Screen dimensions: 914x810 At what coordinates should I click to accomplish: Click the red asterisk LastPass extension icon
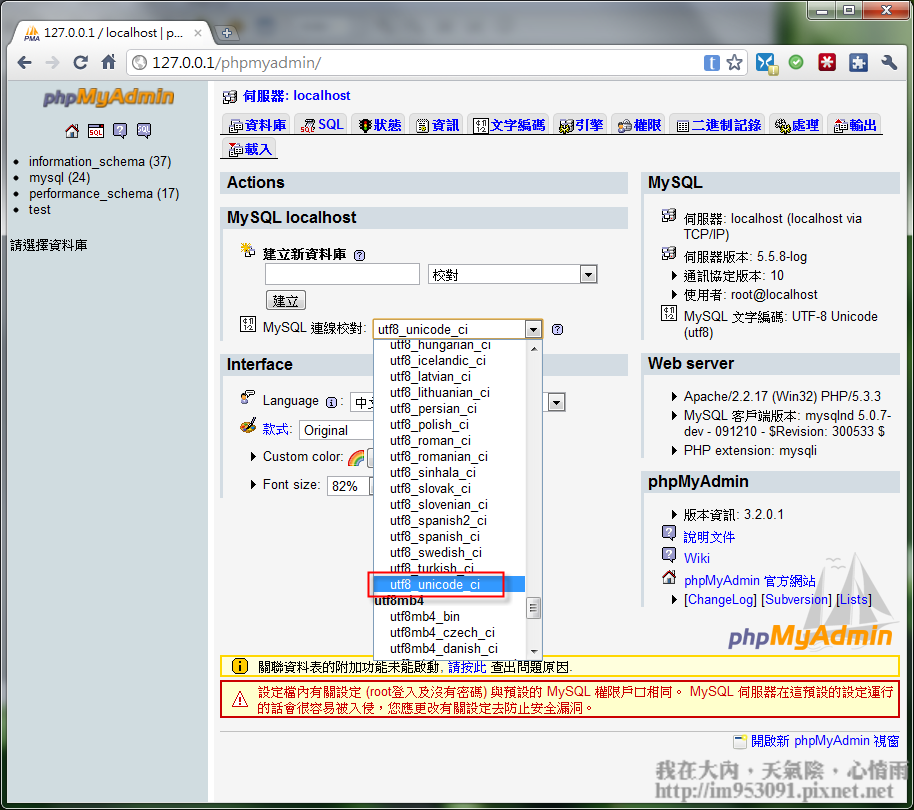click(x=827, y=62)
